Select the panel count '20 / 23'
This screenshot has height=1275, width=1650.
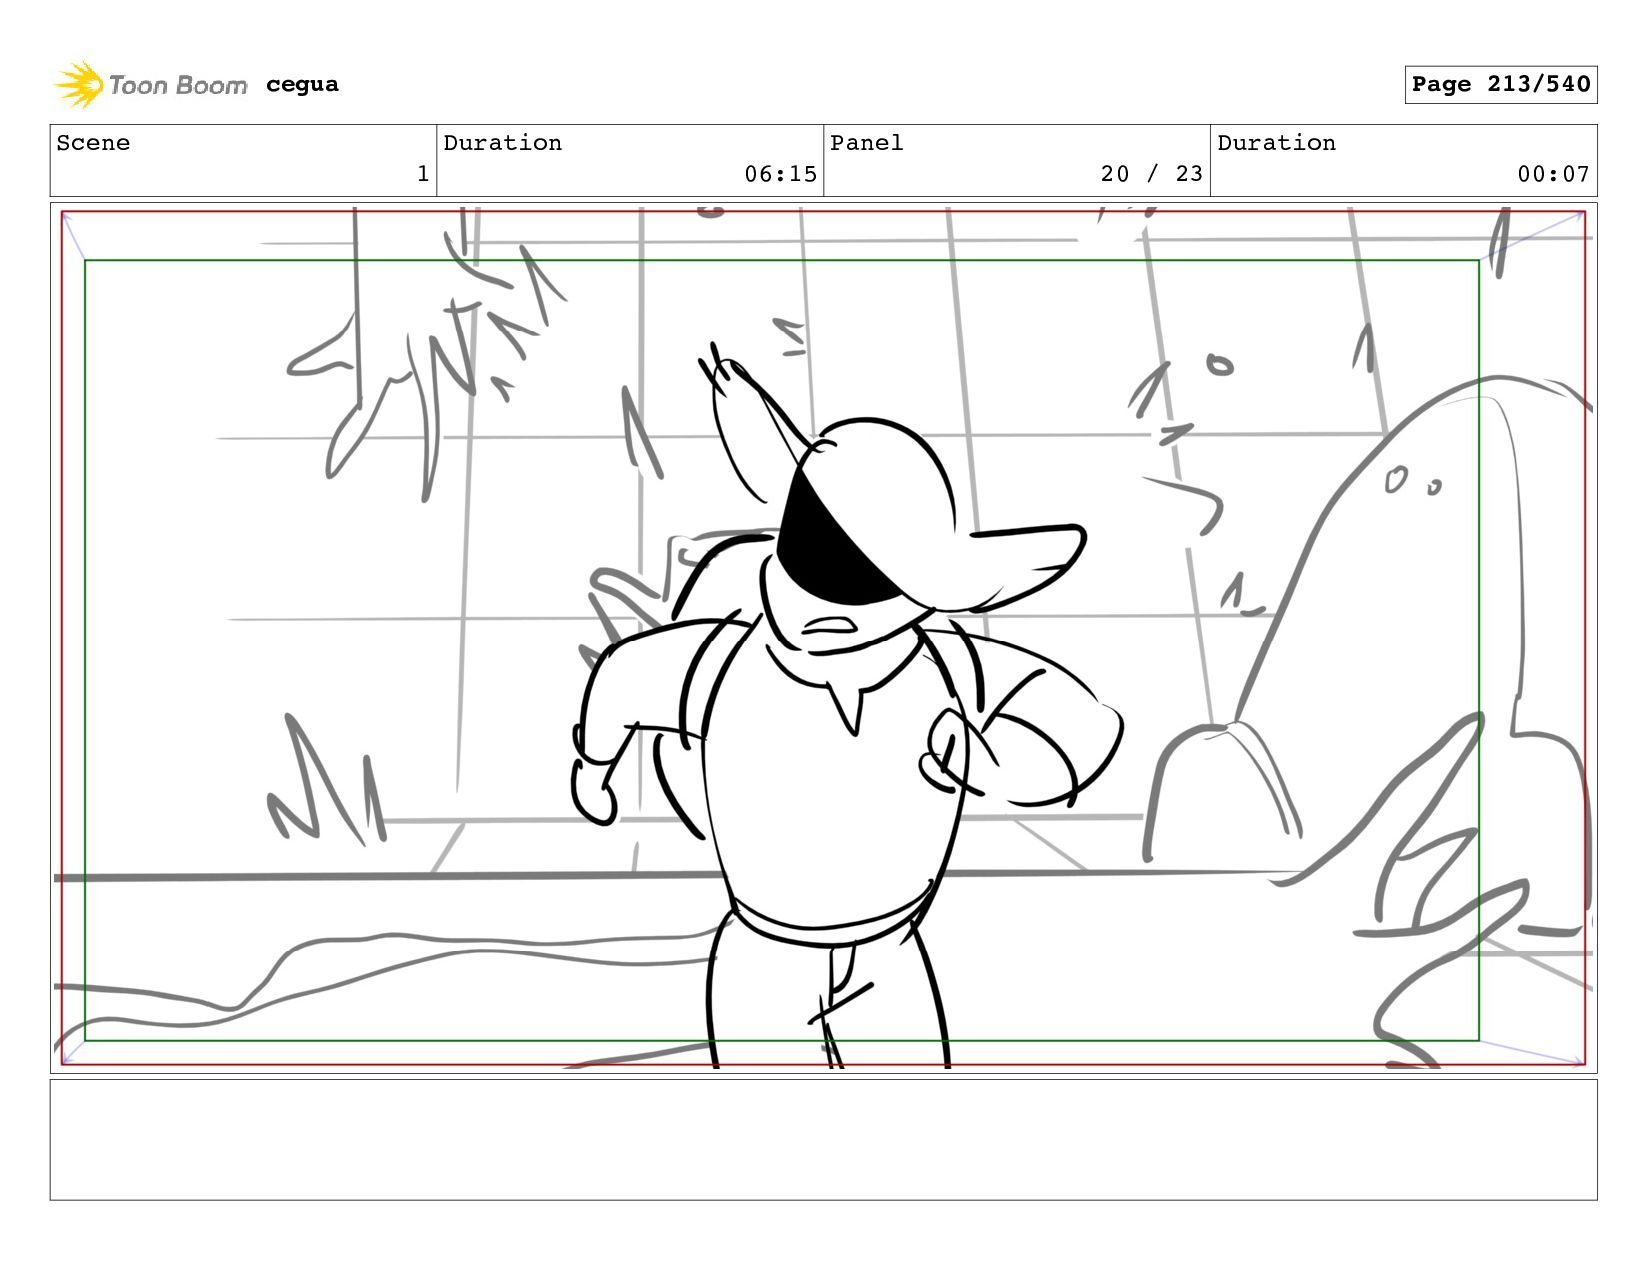coord(1152,174)
